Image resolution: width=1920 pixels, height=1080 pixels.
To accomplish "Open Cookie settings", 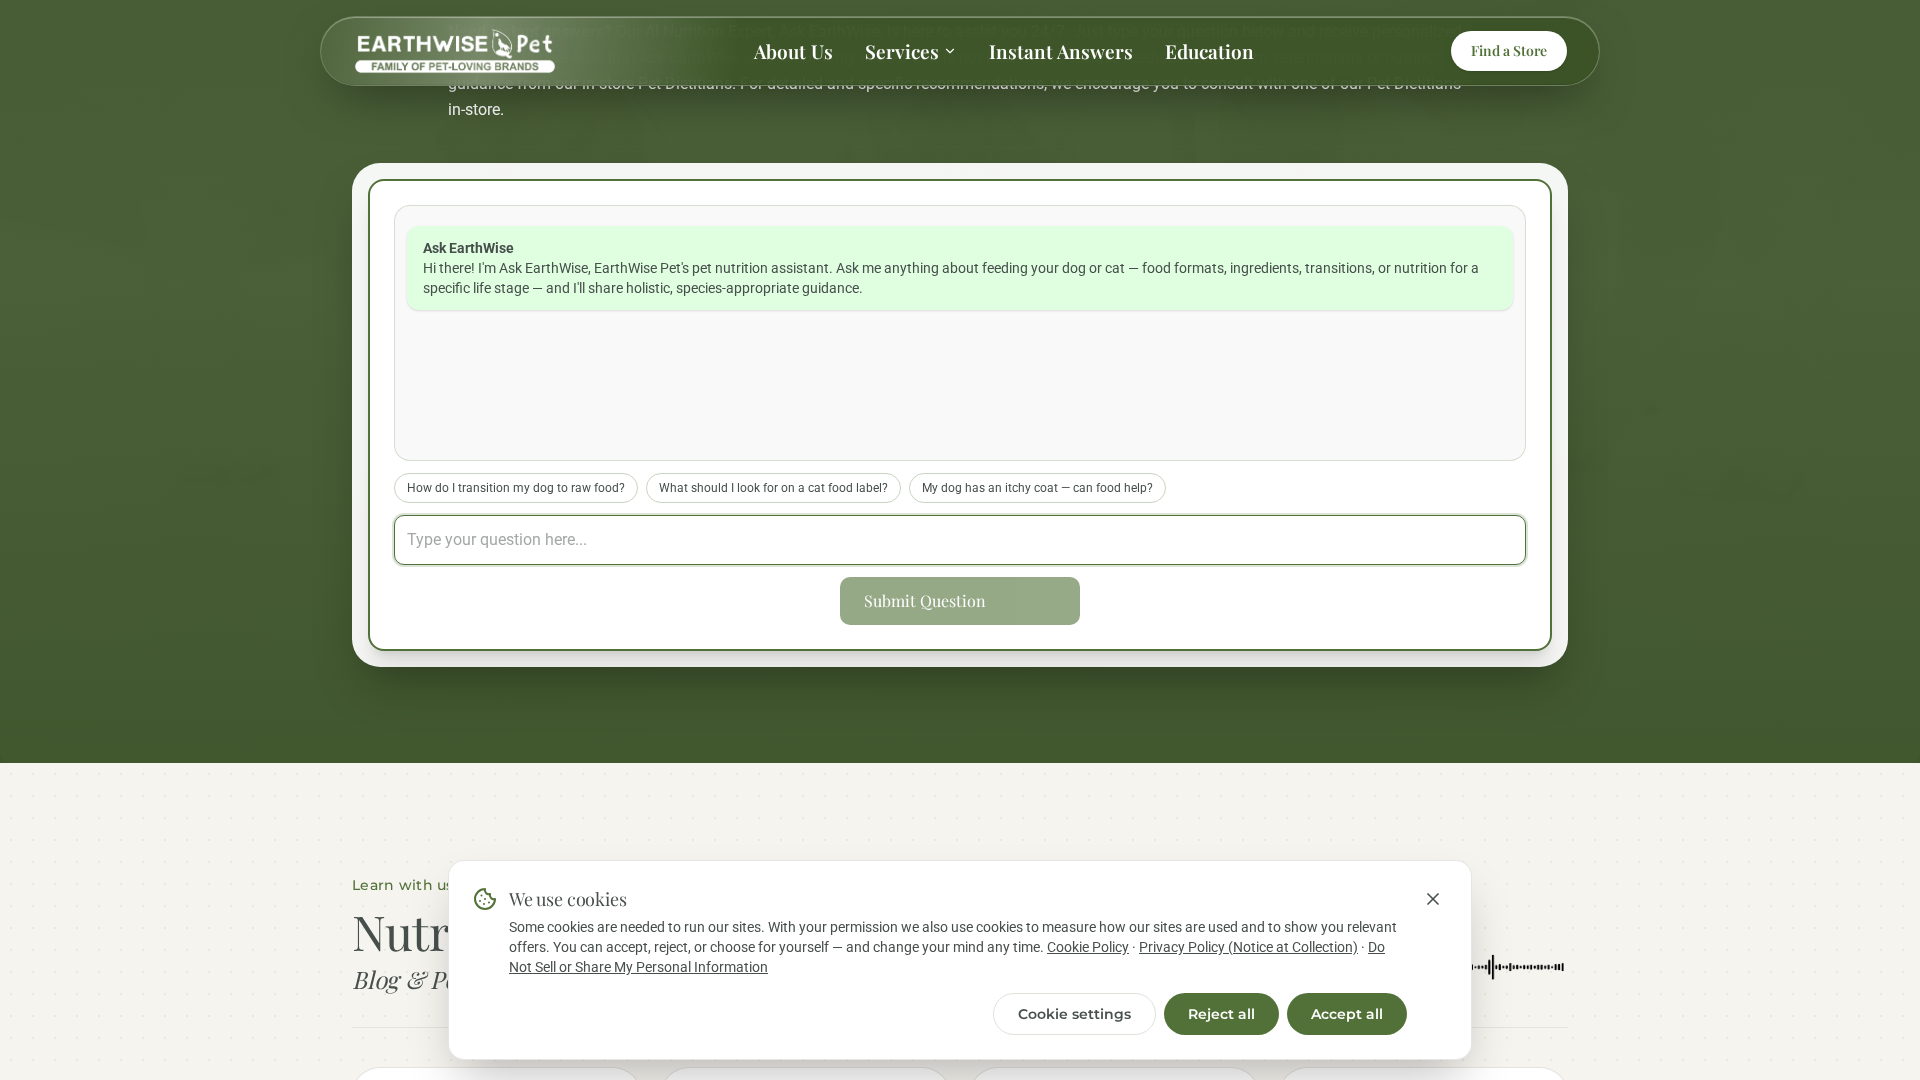I will pyautogui.click(x=1074, y=1014).
